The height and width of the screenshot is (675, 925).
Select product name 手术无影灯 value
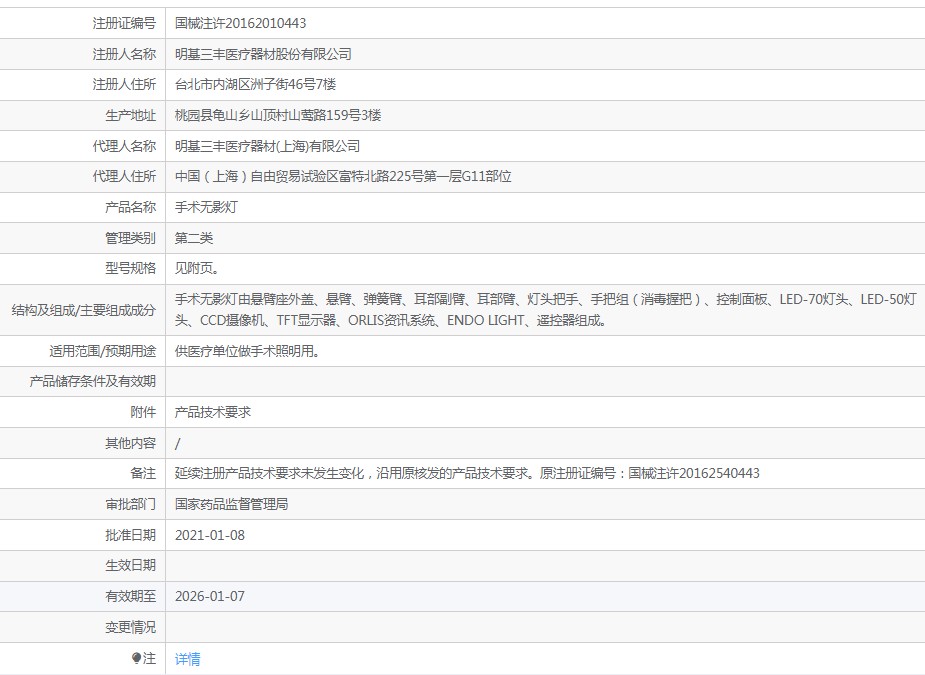(206, 207)
